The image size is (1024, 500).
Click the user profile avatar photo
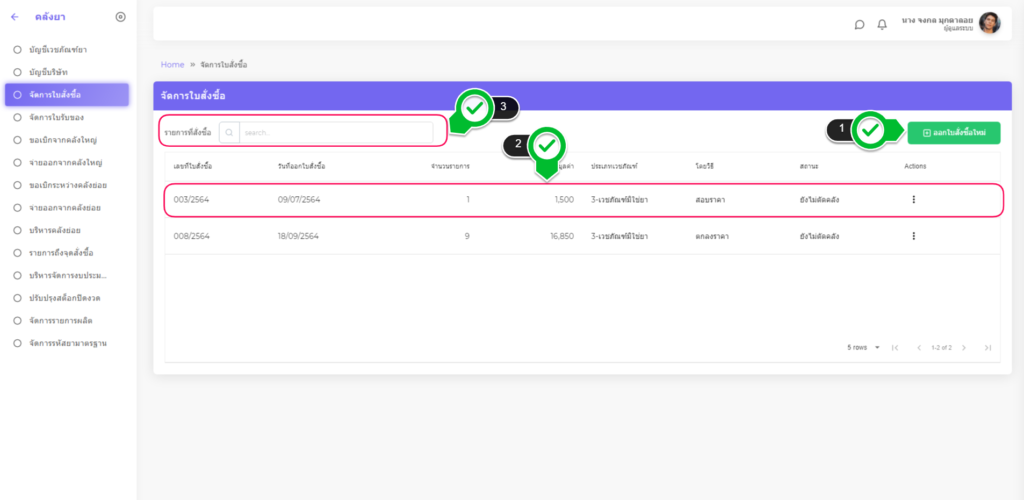989,23
